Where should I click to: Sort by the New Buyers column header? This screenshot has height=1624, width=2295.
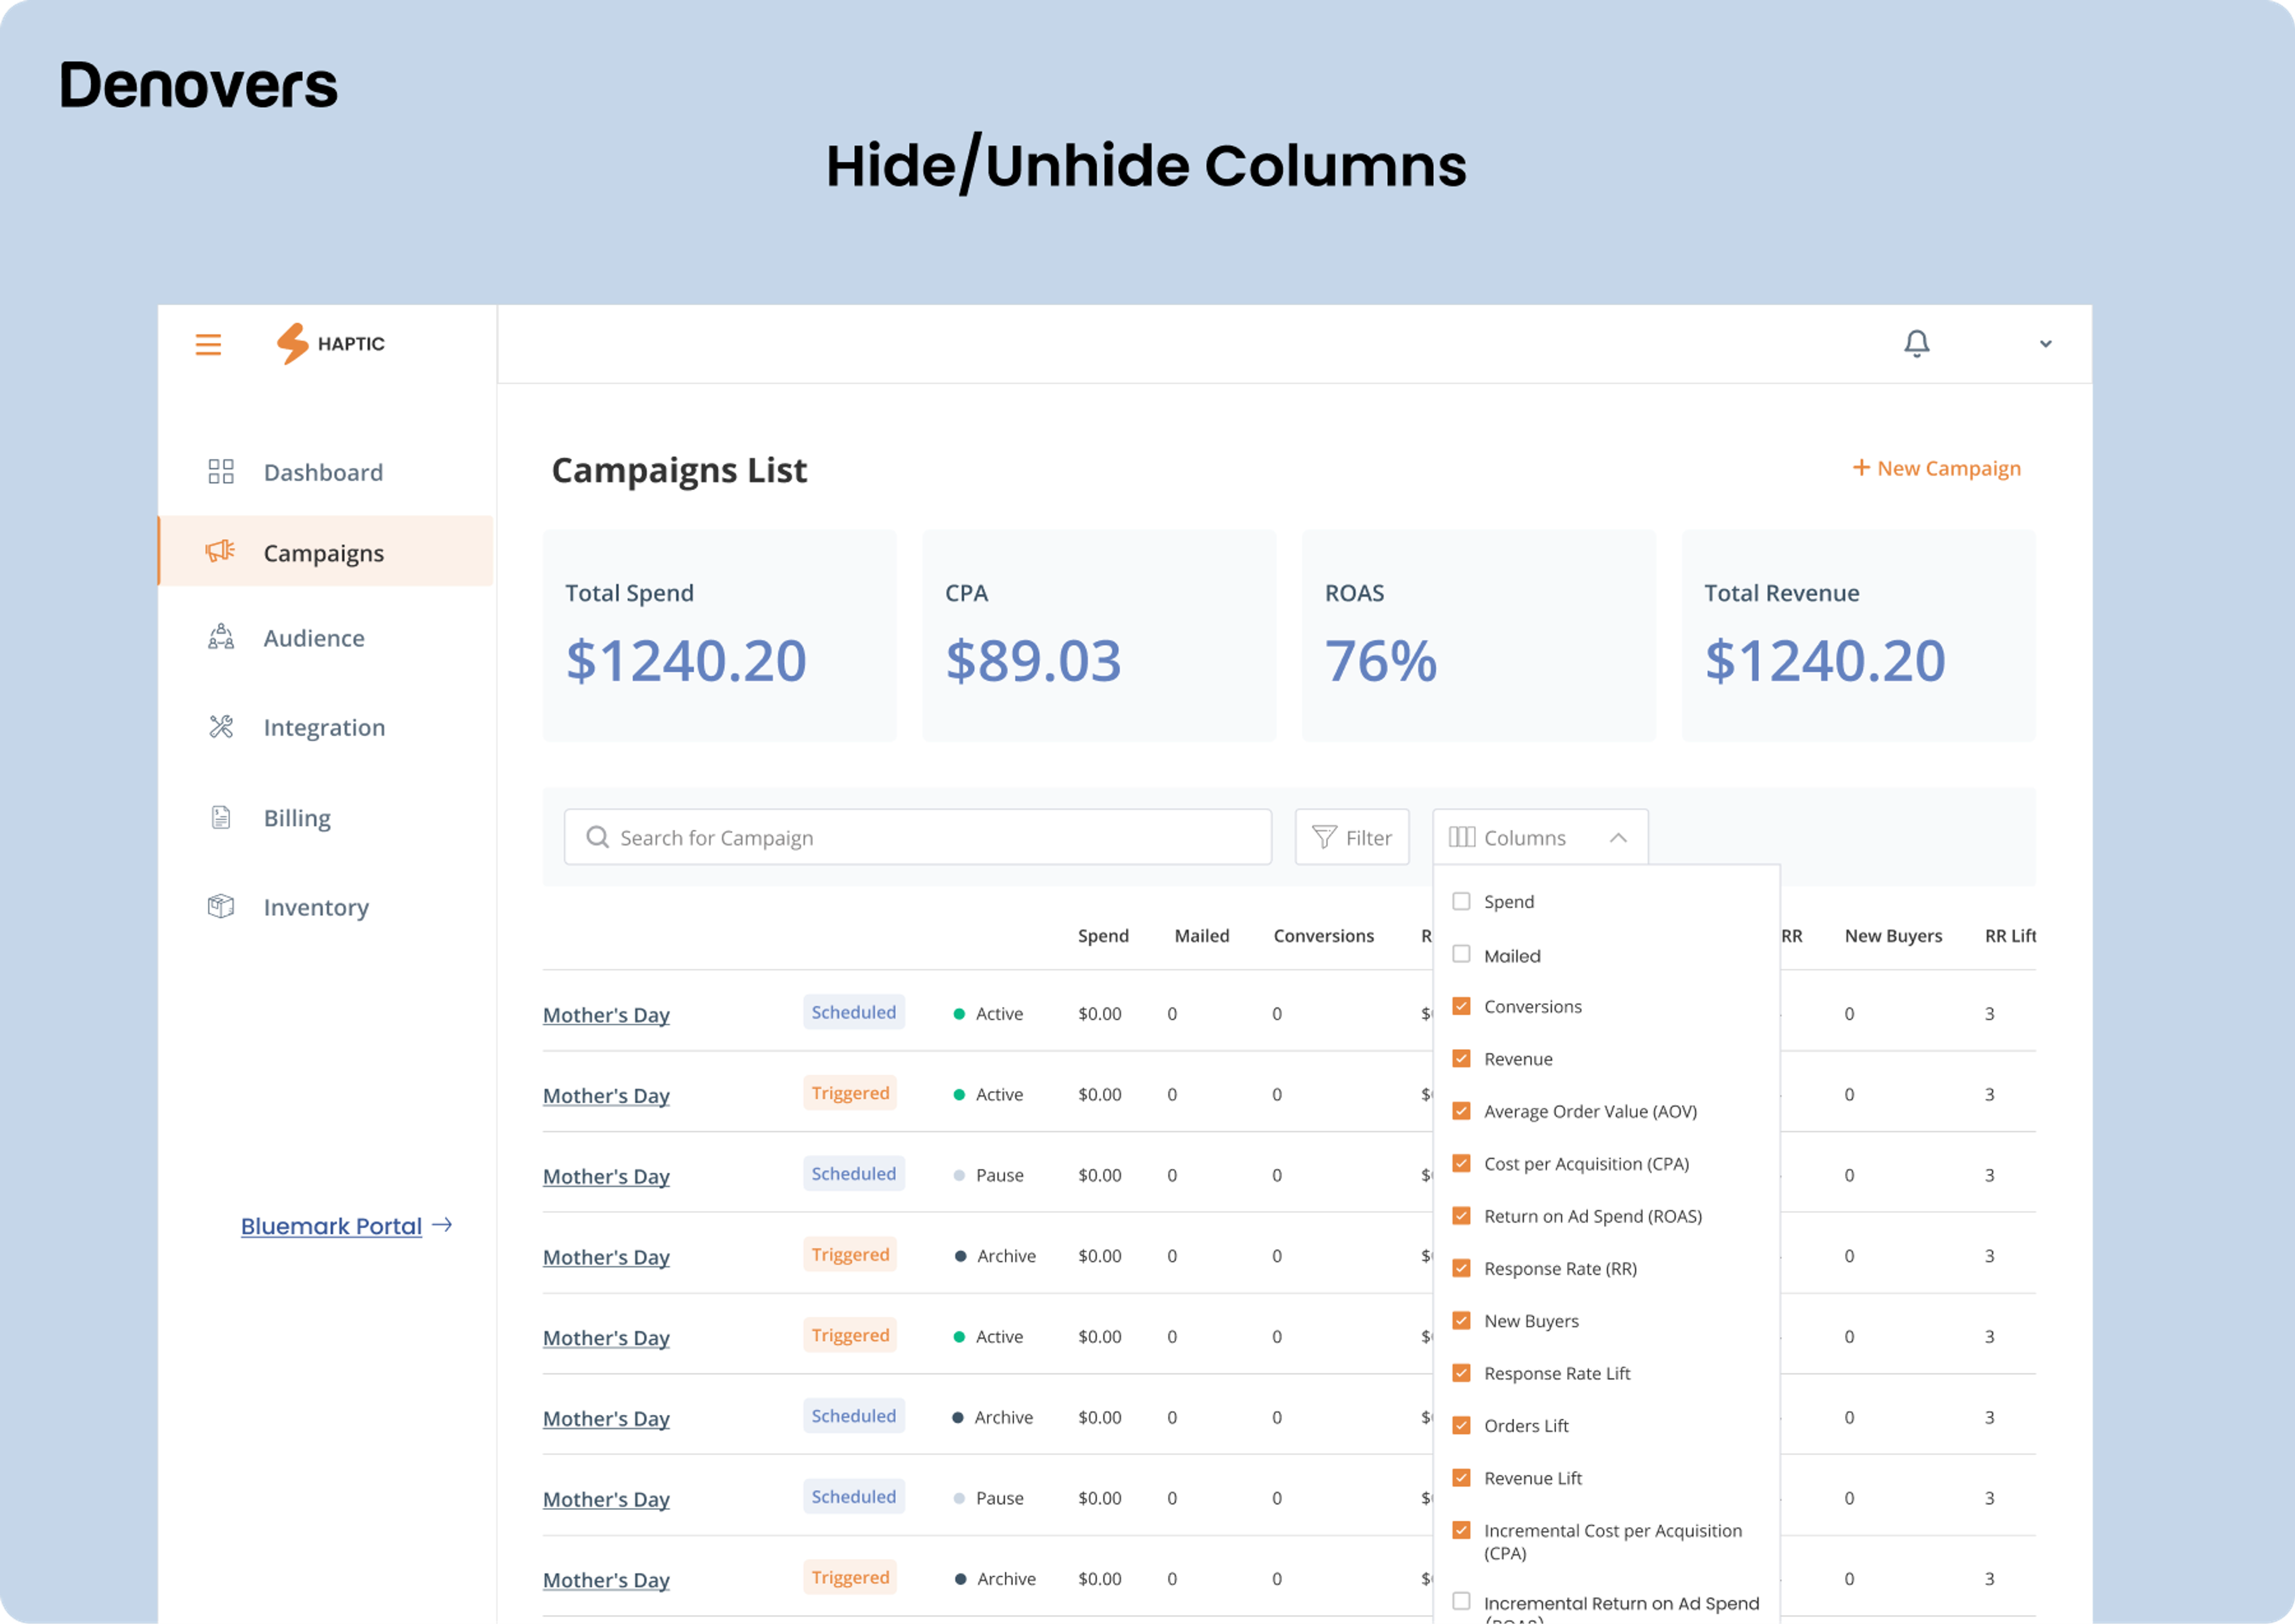click(x=1893, y=936)
